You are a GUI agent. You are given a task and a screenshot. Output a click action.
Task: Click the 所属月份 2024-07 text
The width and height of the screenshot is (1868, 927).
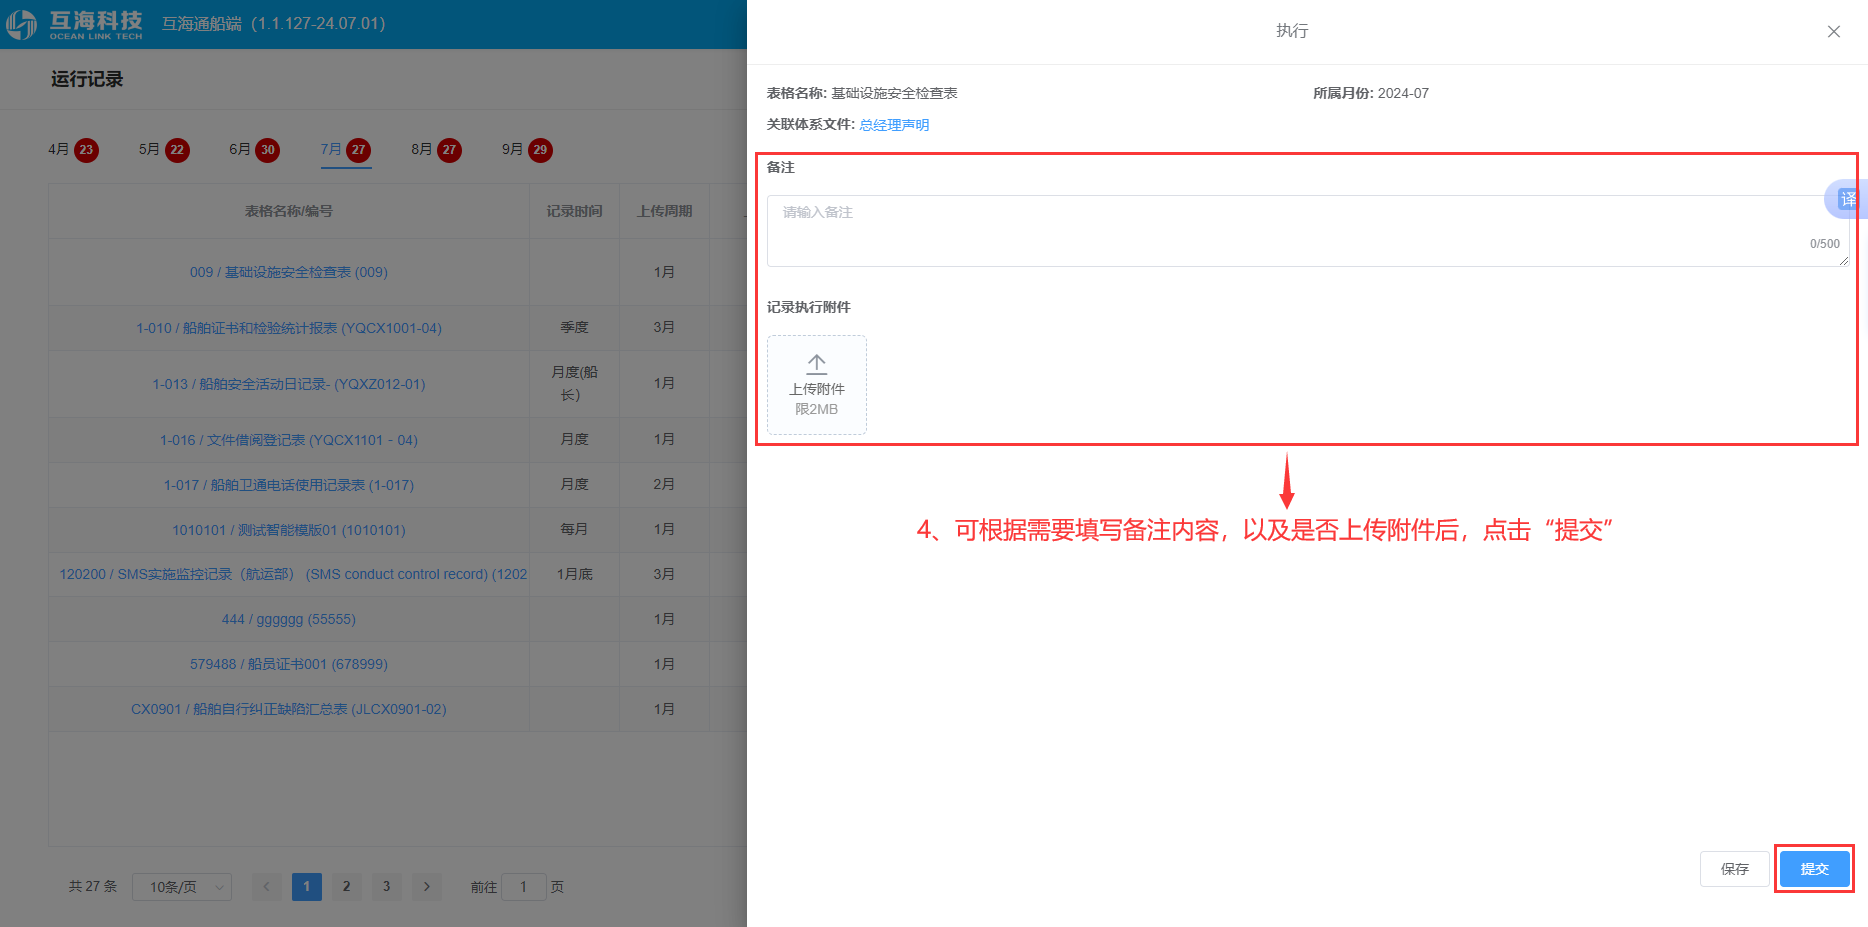1371,93
